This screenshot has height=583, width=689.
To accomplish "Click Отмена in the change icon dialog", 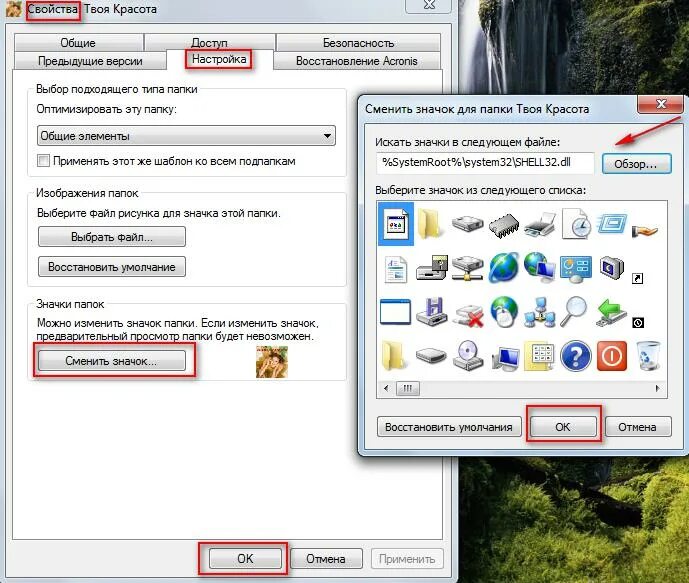I will 638,427.
